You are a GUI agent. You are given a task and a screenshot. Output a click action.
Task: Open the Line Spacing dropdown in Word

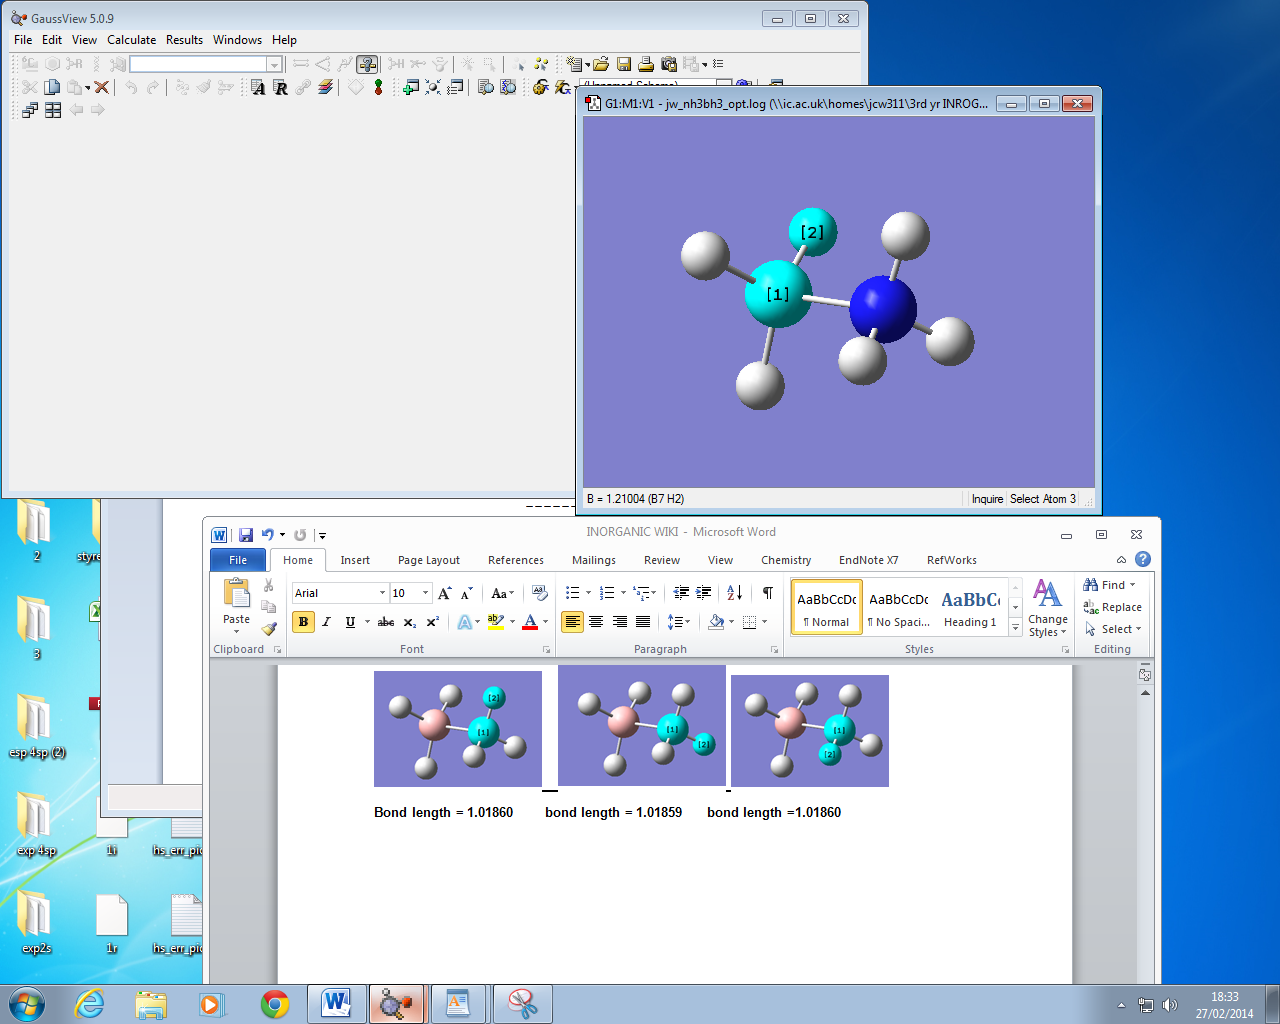point(679,622)
